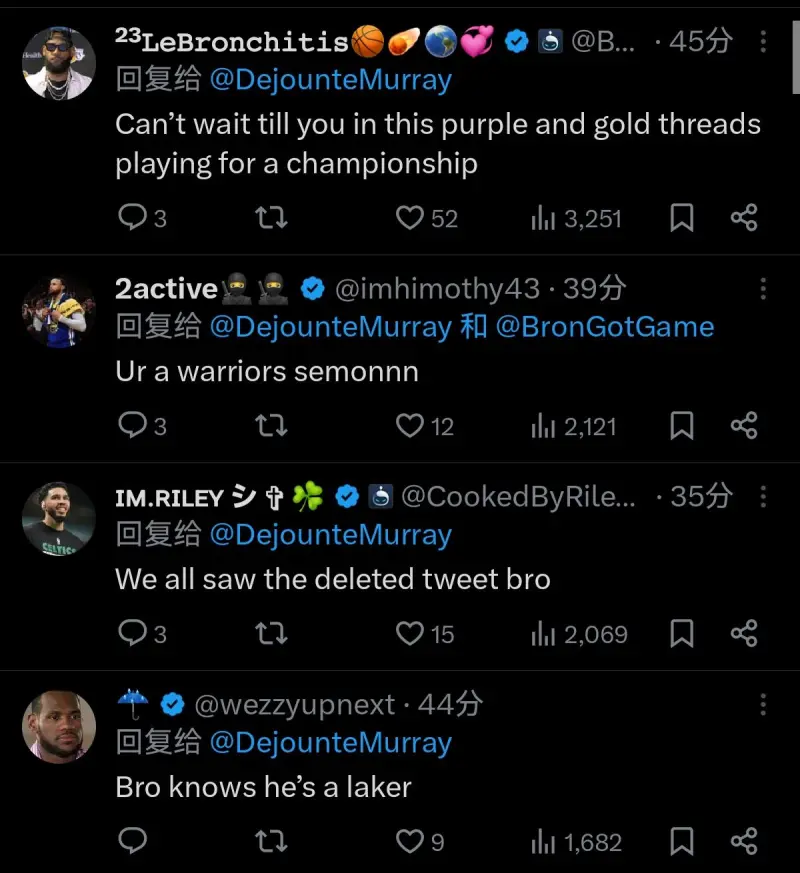Image resolution: width=800 pixels, height=873 pixels.
Task: Share the 'purple and gold threads' tweet
Action: (743, 217)
